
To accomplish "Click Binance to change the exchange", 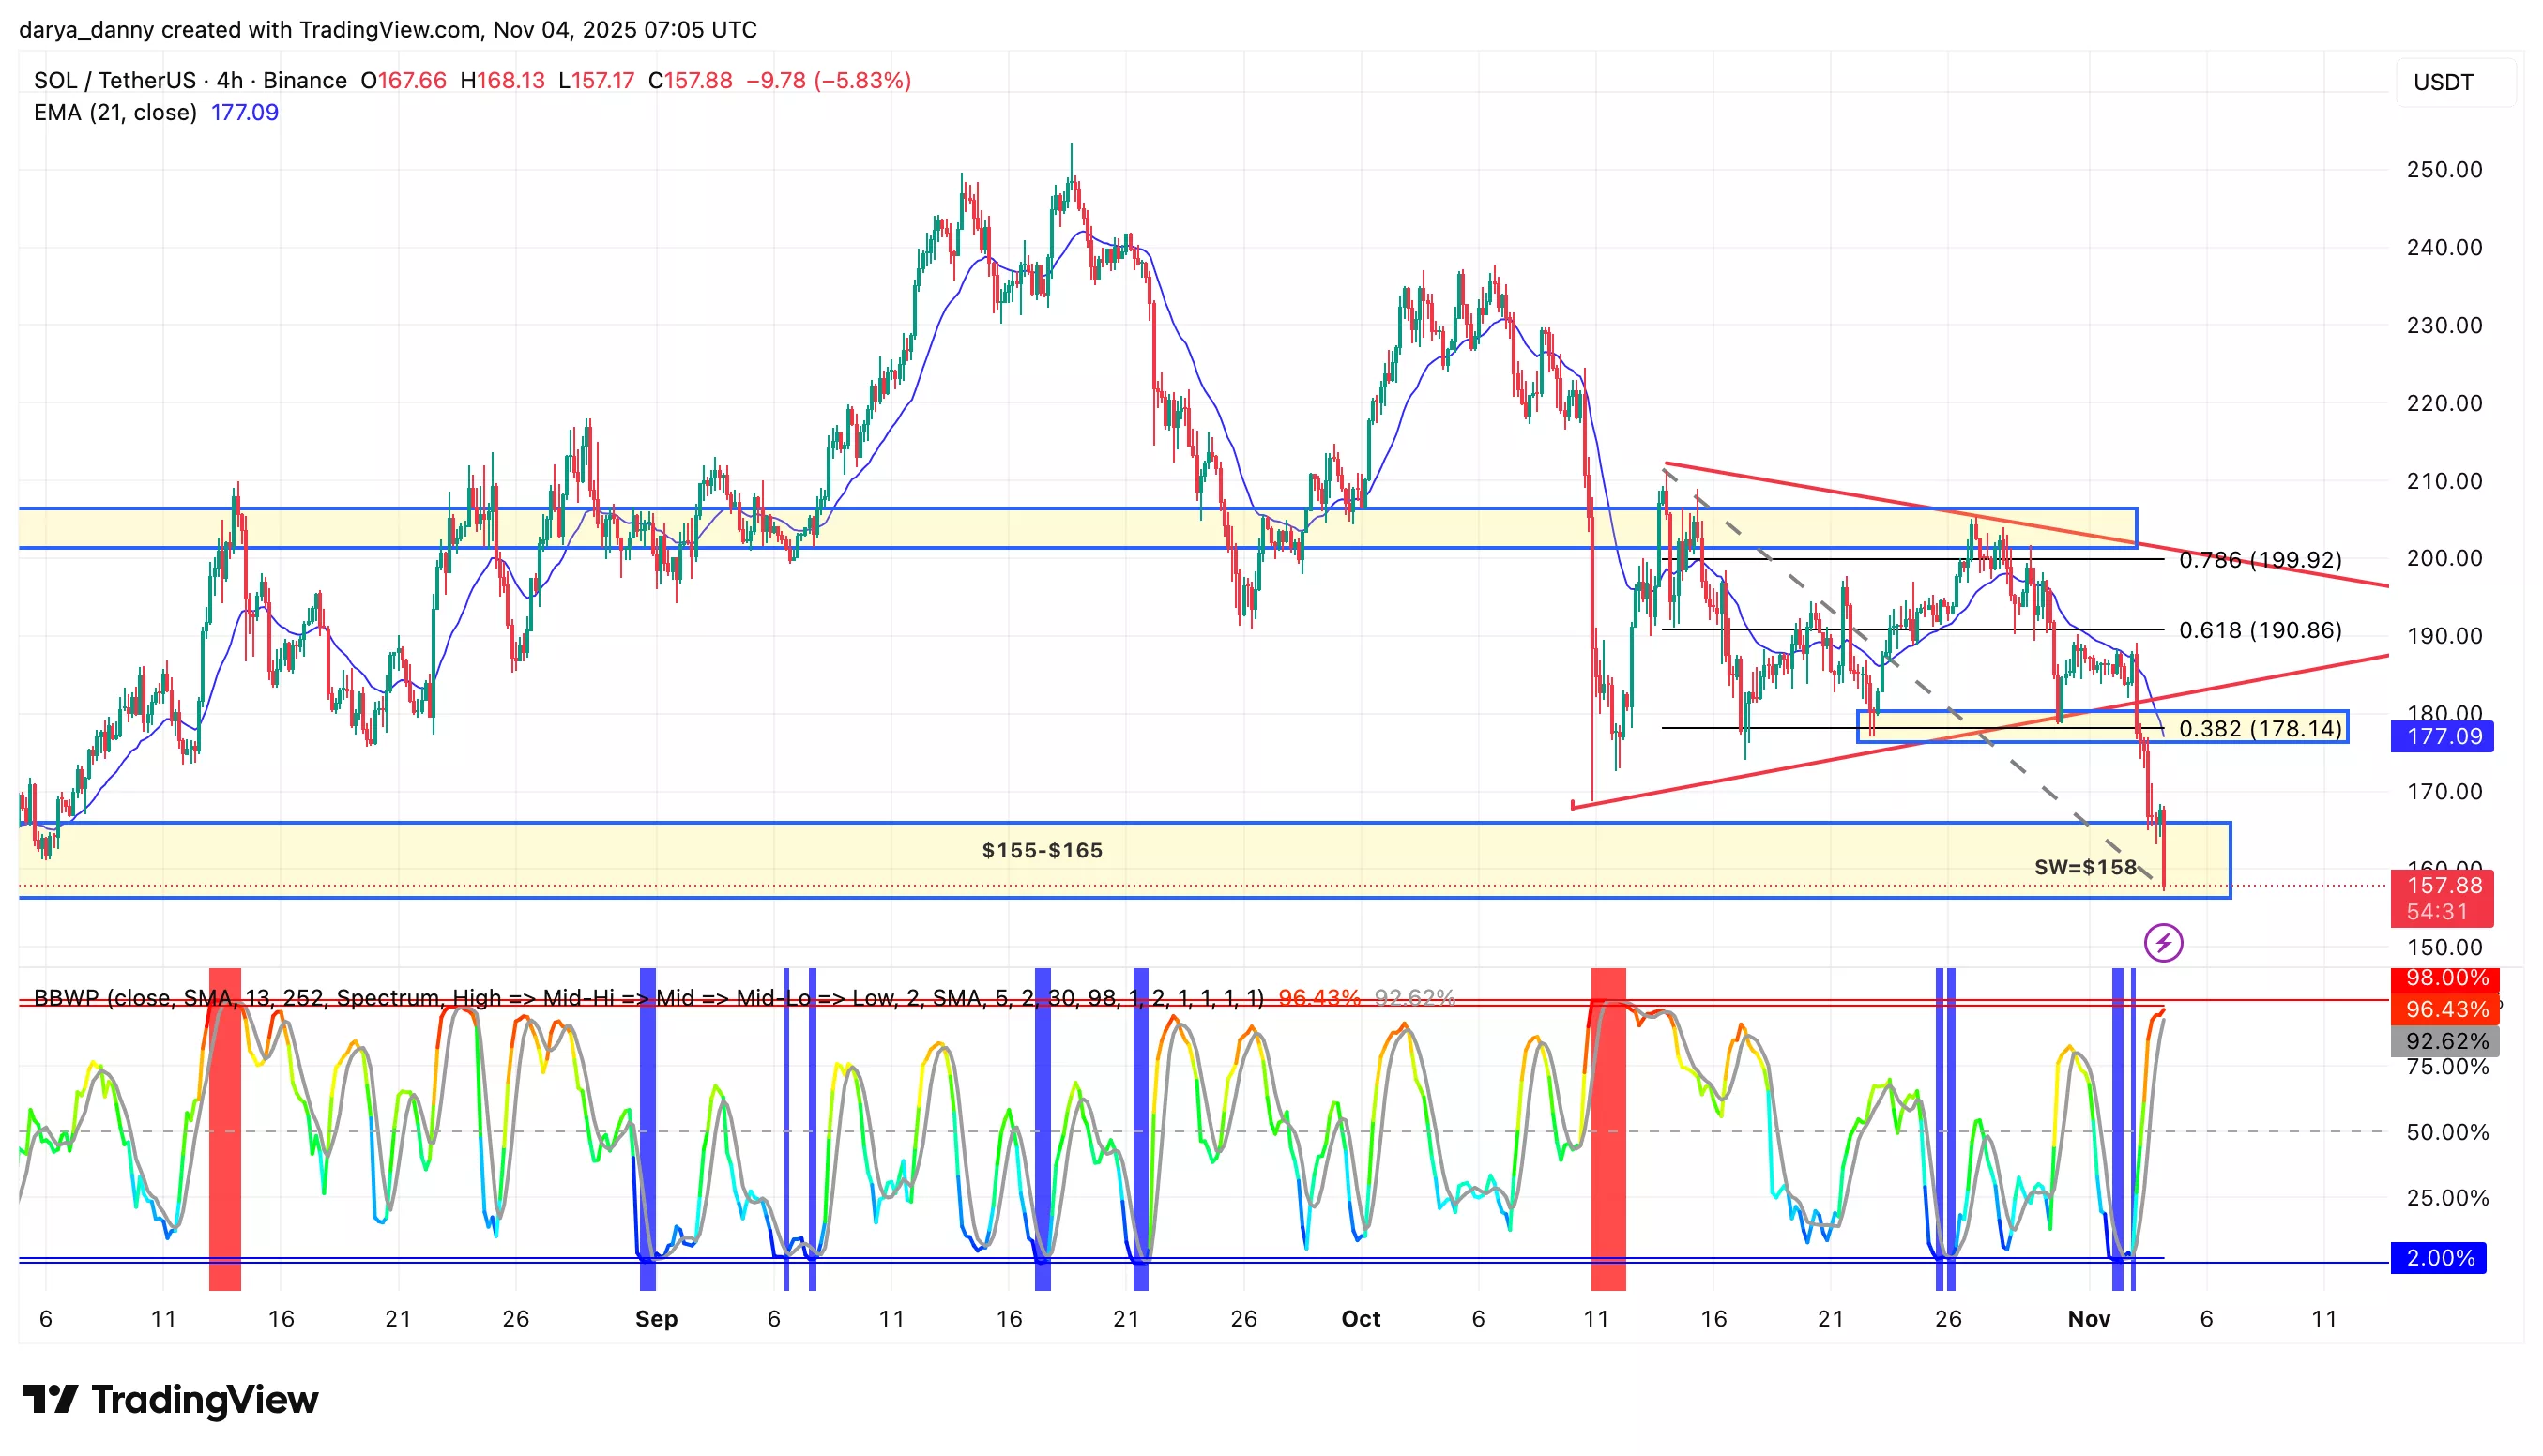I will 303,81.
